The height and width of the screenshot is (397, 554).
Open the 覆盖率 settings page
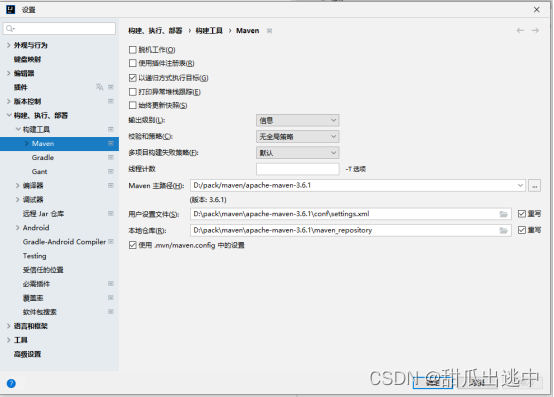(33, 298)
